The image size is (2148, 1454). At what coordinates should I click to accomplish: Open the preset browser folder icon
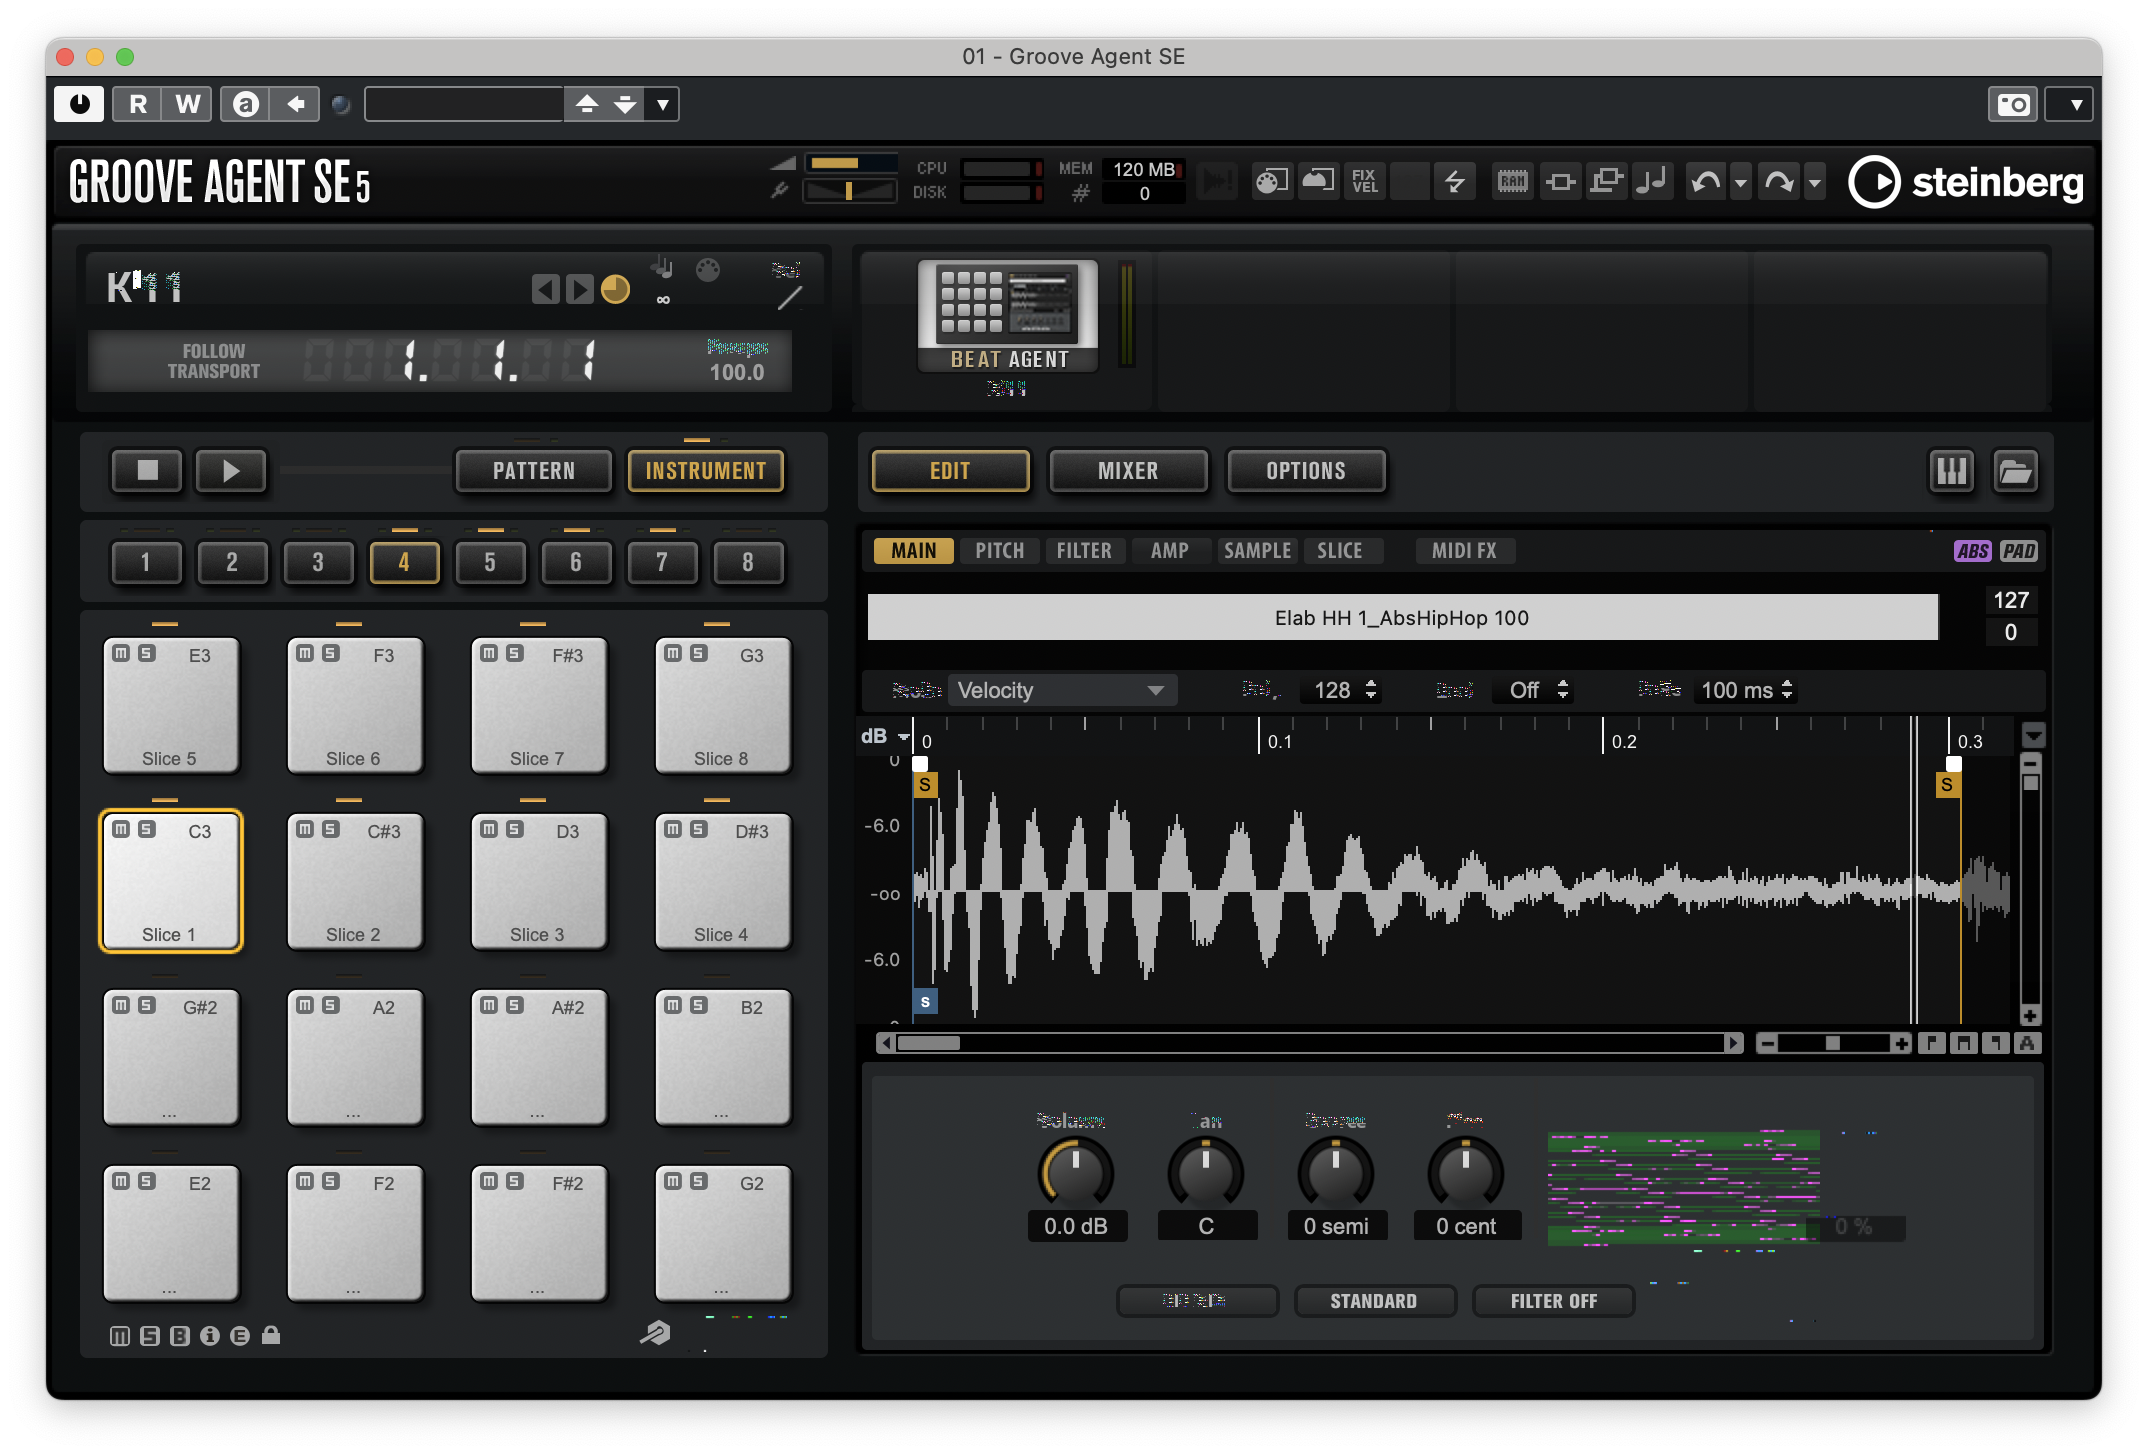[x=2015, y=471]
